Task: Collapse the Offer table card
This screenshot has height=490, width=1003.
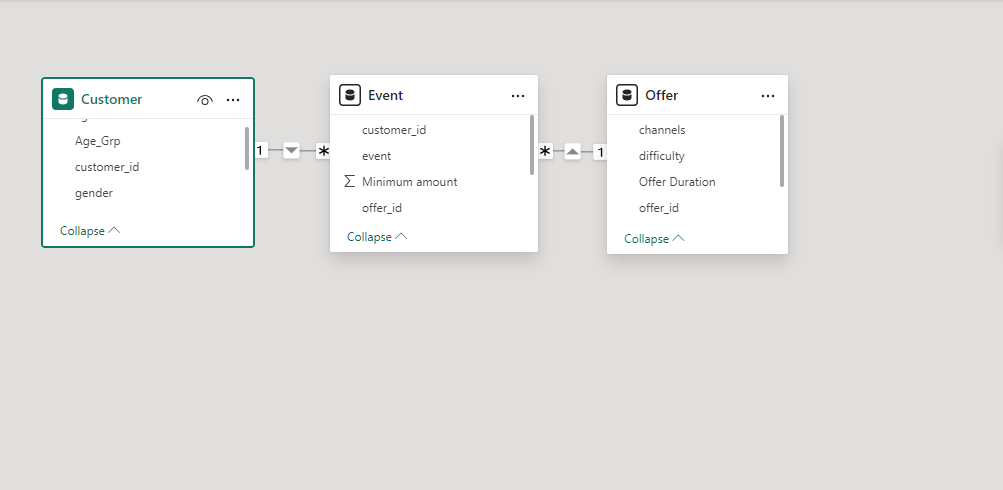Action: [654, 239]
